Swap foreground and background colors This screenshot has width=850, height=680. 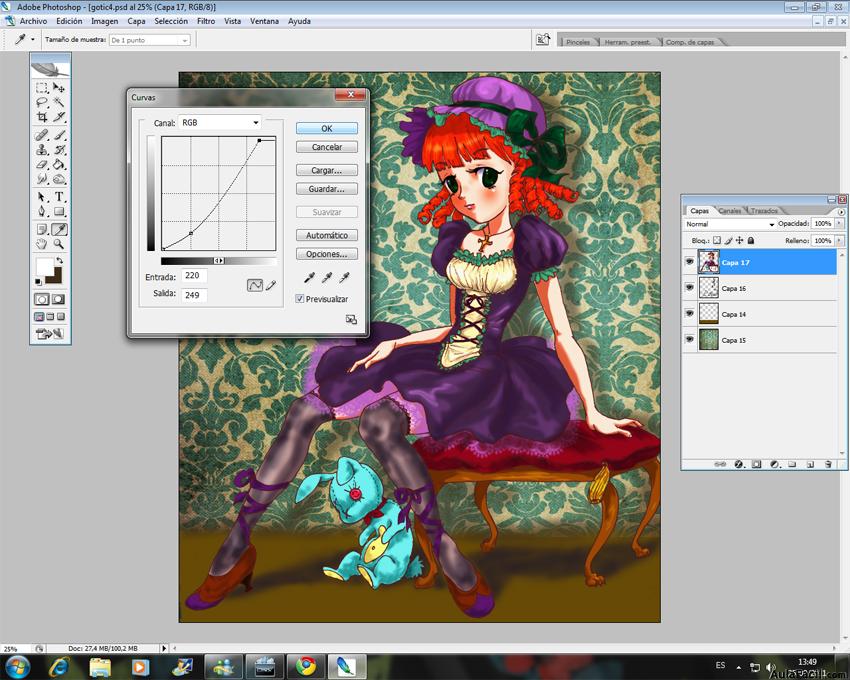[60, 260]
